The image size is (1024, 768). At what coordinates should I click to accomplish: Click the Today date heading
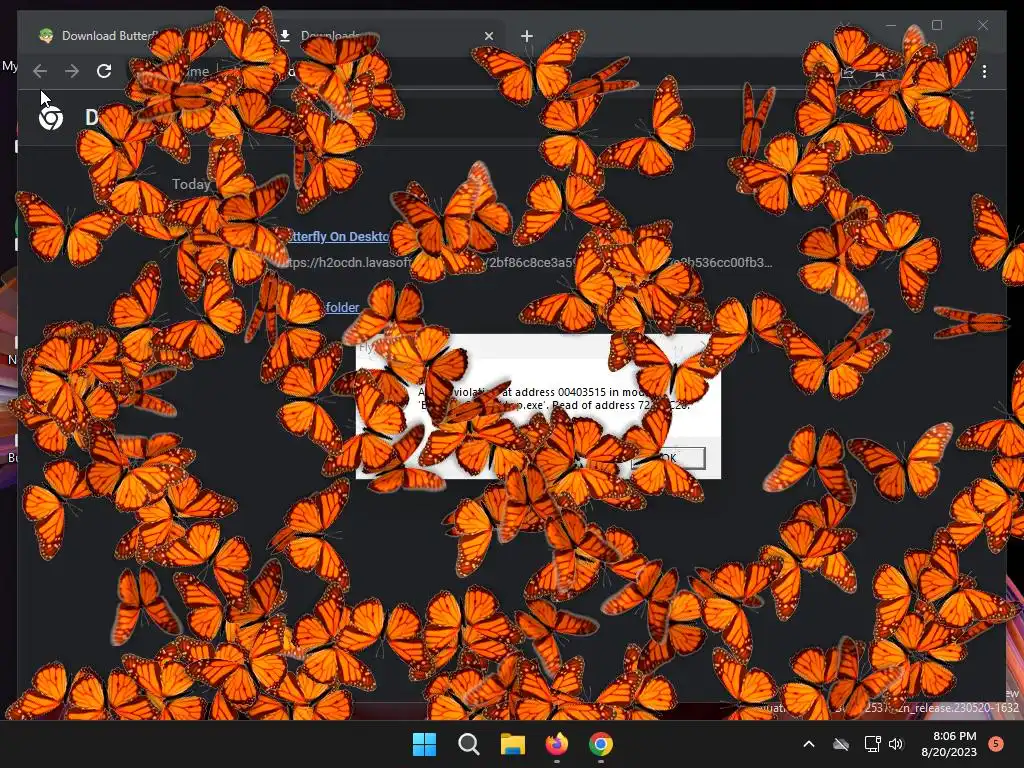tap(191, 184)
